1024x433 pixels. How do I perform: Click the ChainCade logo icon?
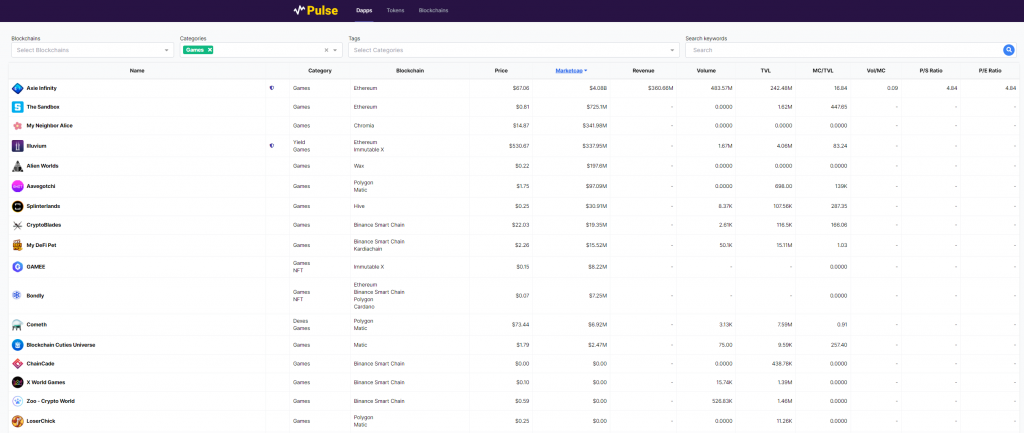(18, 364)
